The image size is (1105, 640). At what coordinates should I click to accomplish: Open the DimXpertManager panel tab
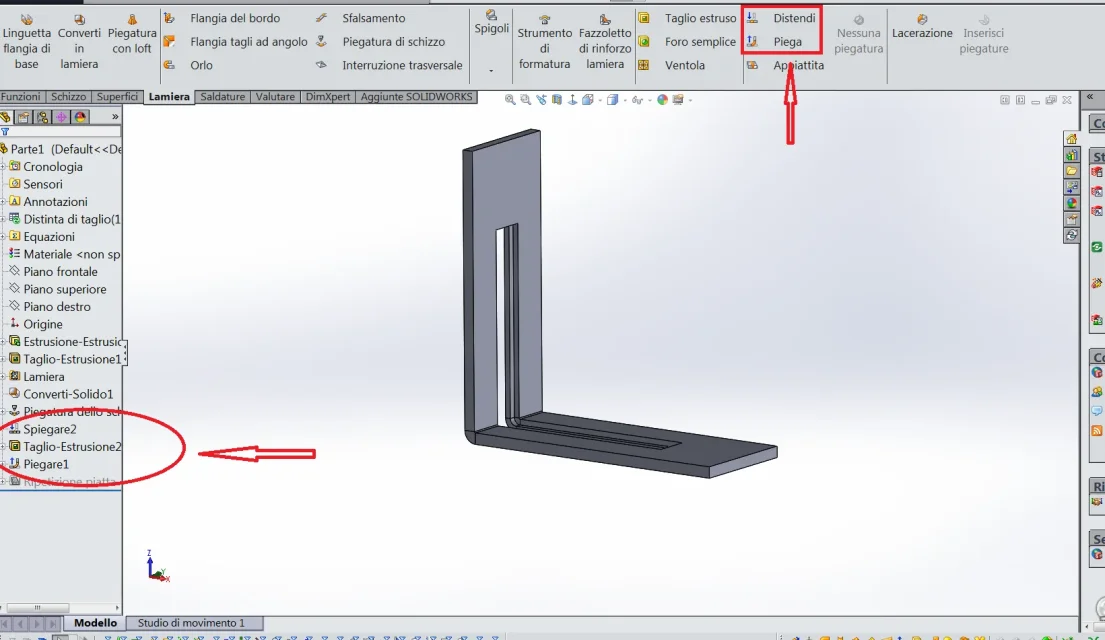(x=61, y=117)
